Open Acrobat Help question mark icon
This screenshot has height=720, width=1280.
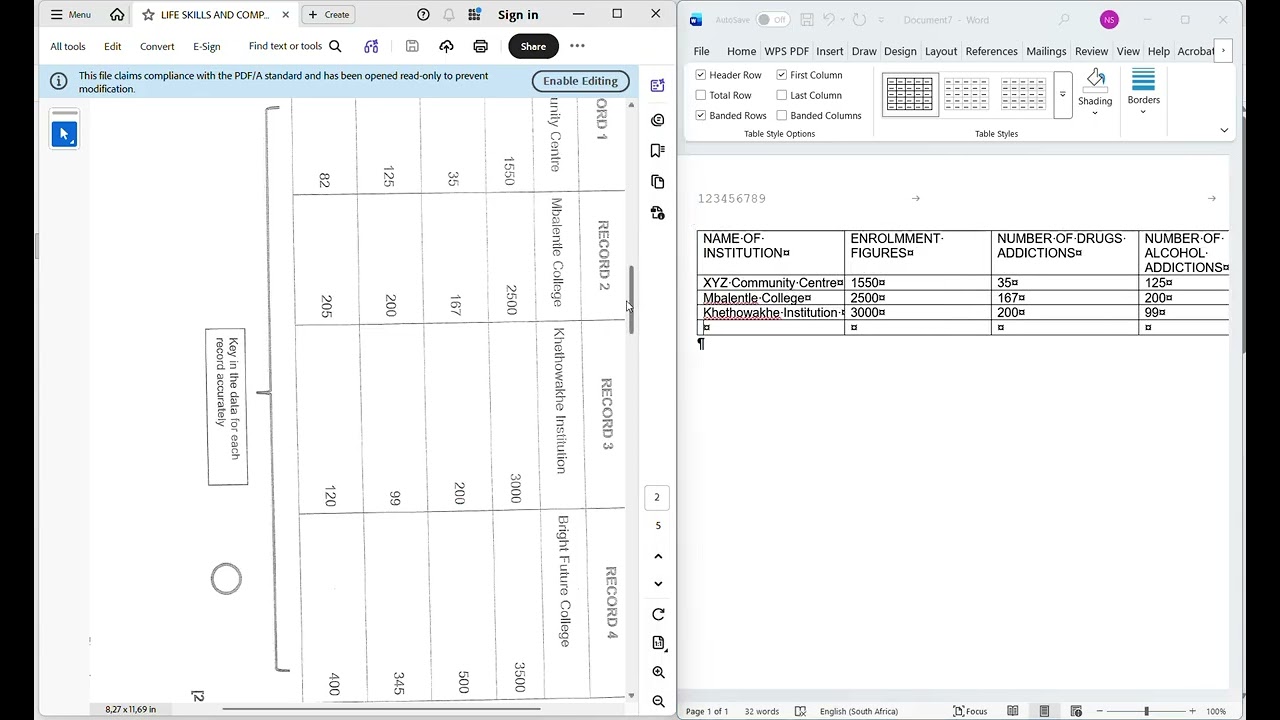point(423,14)
